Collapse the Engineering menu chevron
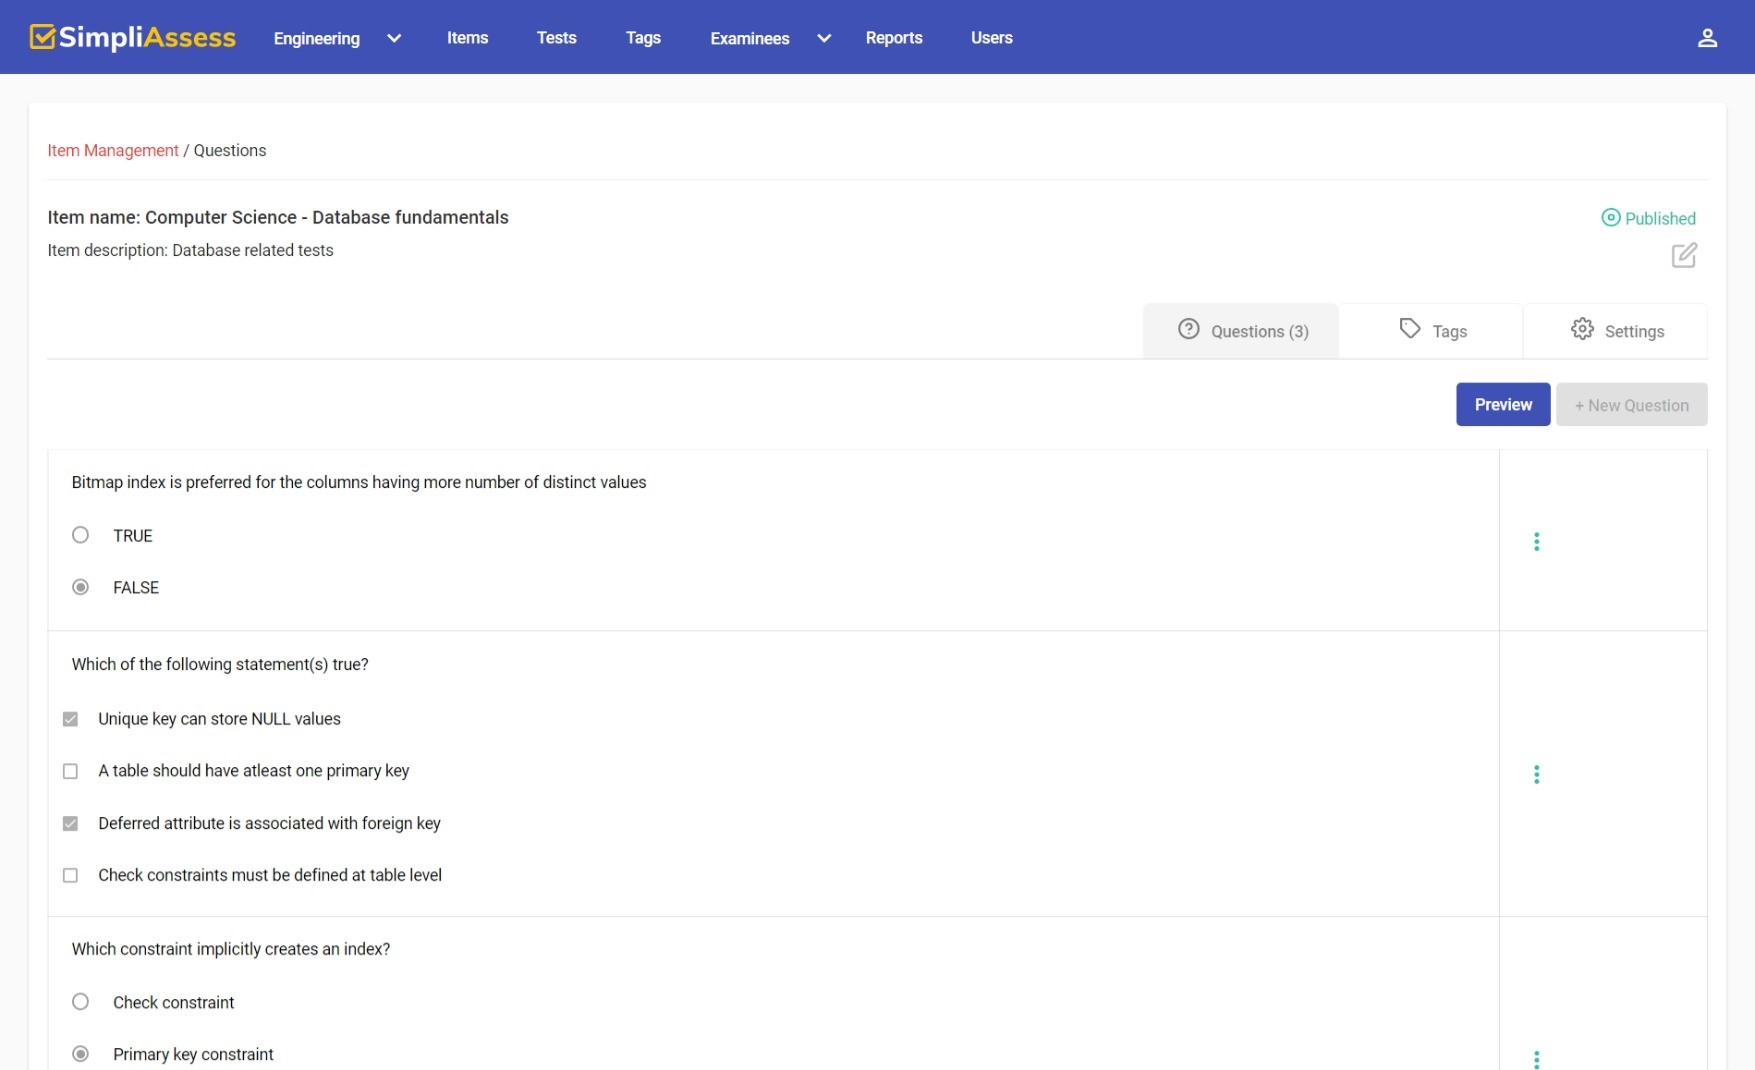The image size is (1755, 1070). click(x=393, y=38)
